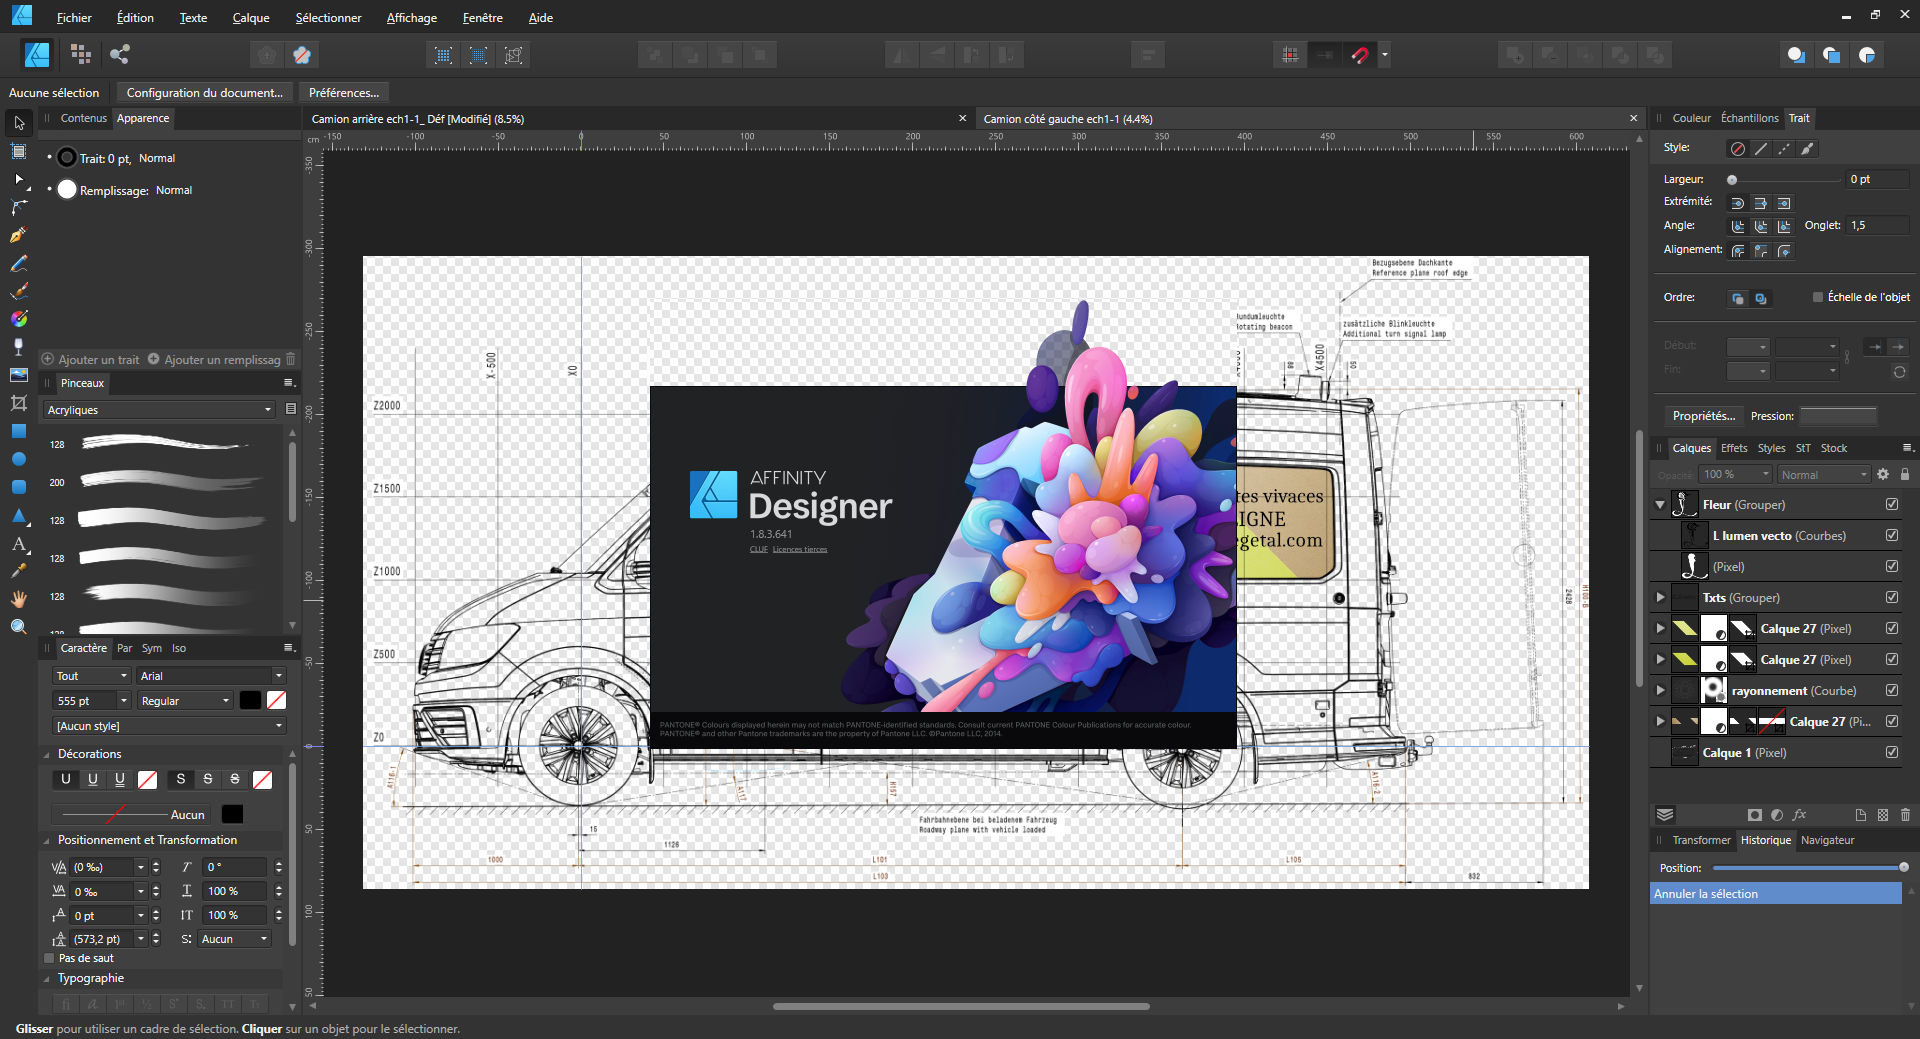This screenshot has width=1920, height=1039.
Task: Select the Artboard tool
Action: 18,152
